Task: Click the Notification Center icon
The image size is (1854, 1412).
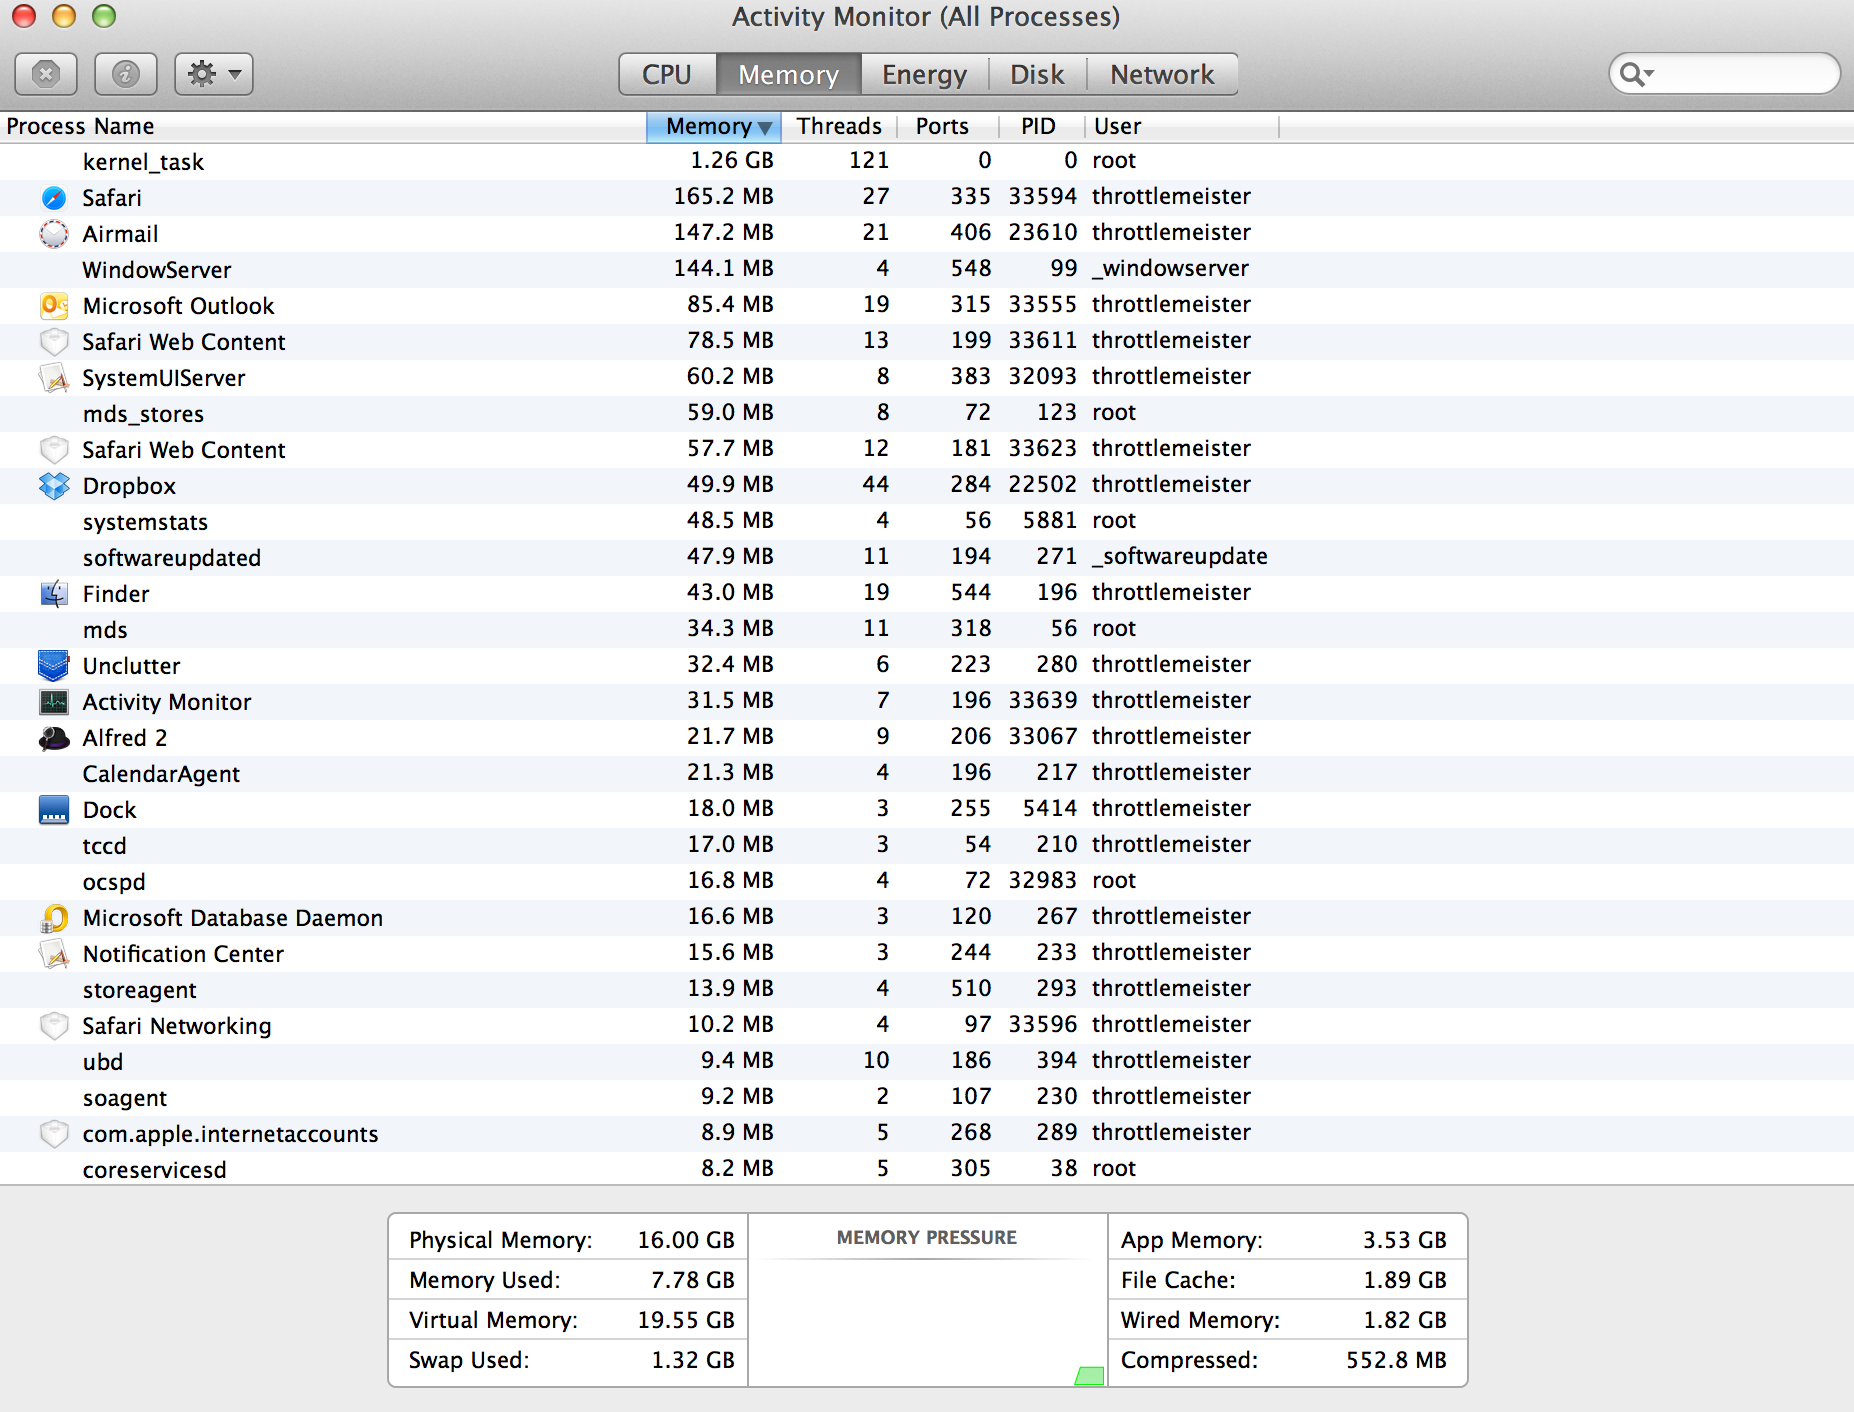Action: point(54,954)
